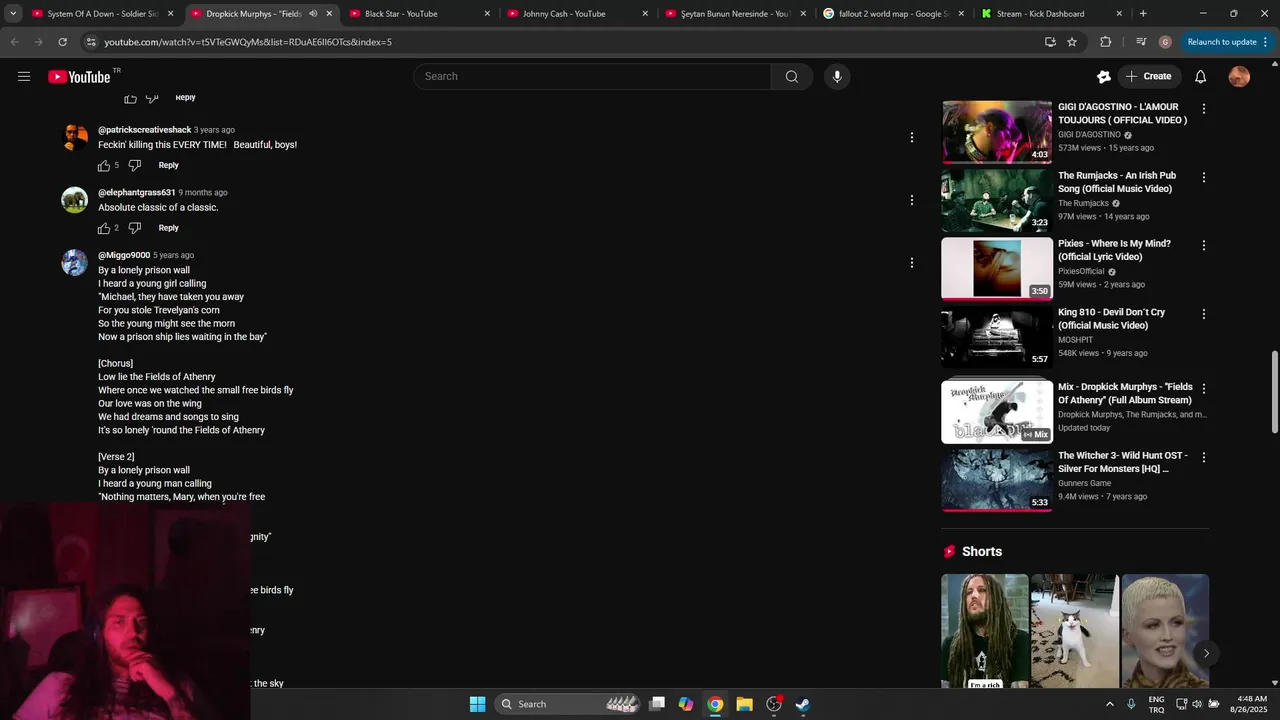Open site information icon in address bar
The image size is (1280, 720).
click(x=91, y=42)
